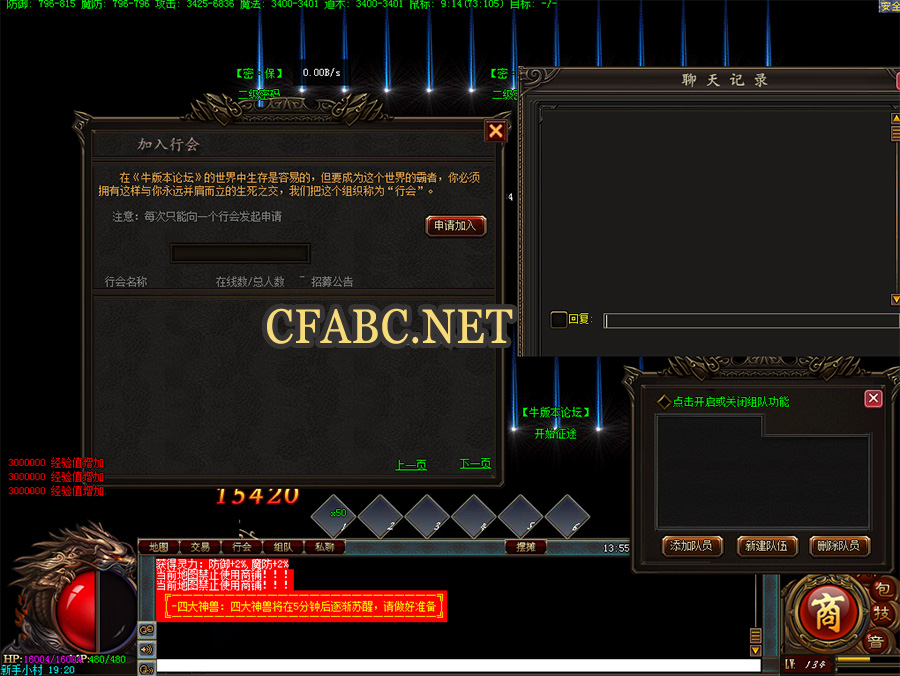Click the 聊天记录 scroll-down arrow

tap(895, 299)
